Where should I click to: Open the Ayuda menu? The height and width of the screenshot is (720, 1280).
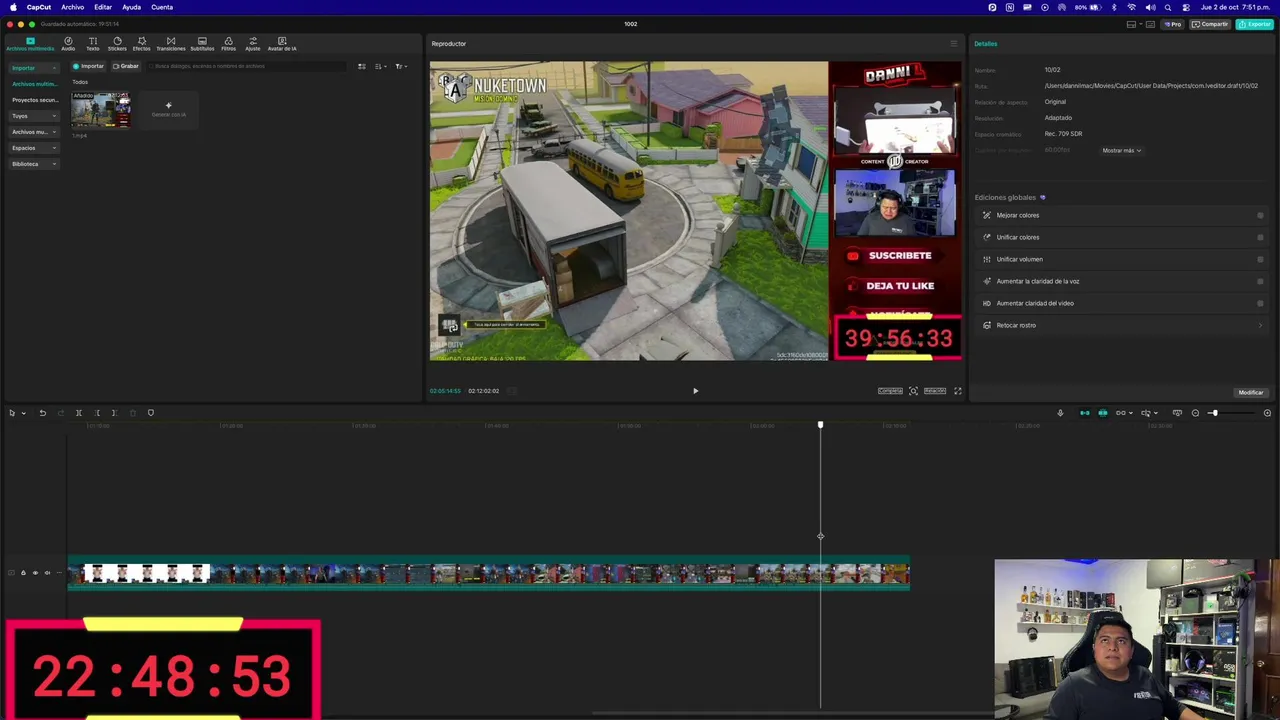click(131, 7)
